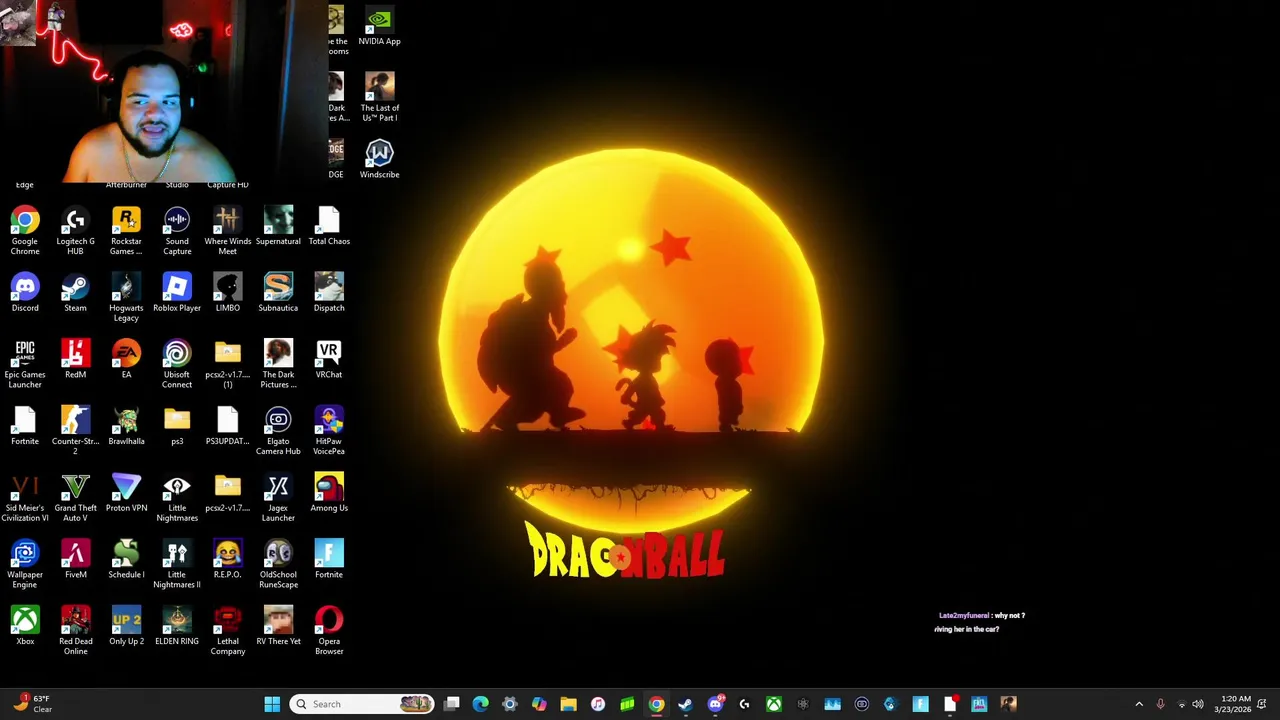This screenshot has width=1280, height=720.
Task: Select the Among Us desktop icon
Action: 329,493
